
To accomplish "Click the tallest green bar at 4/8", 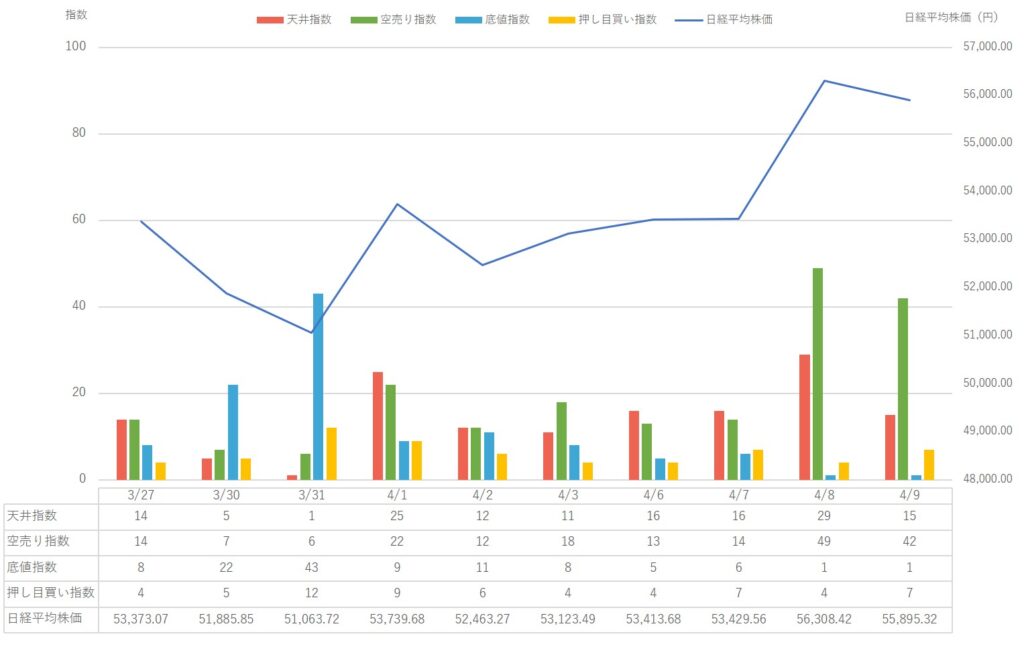I will 817,374.
